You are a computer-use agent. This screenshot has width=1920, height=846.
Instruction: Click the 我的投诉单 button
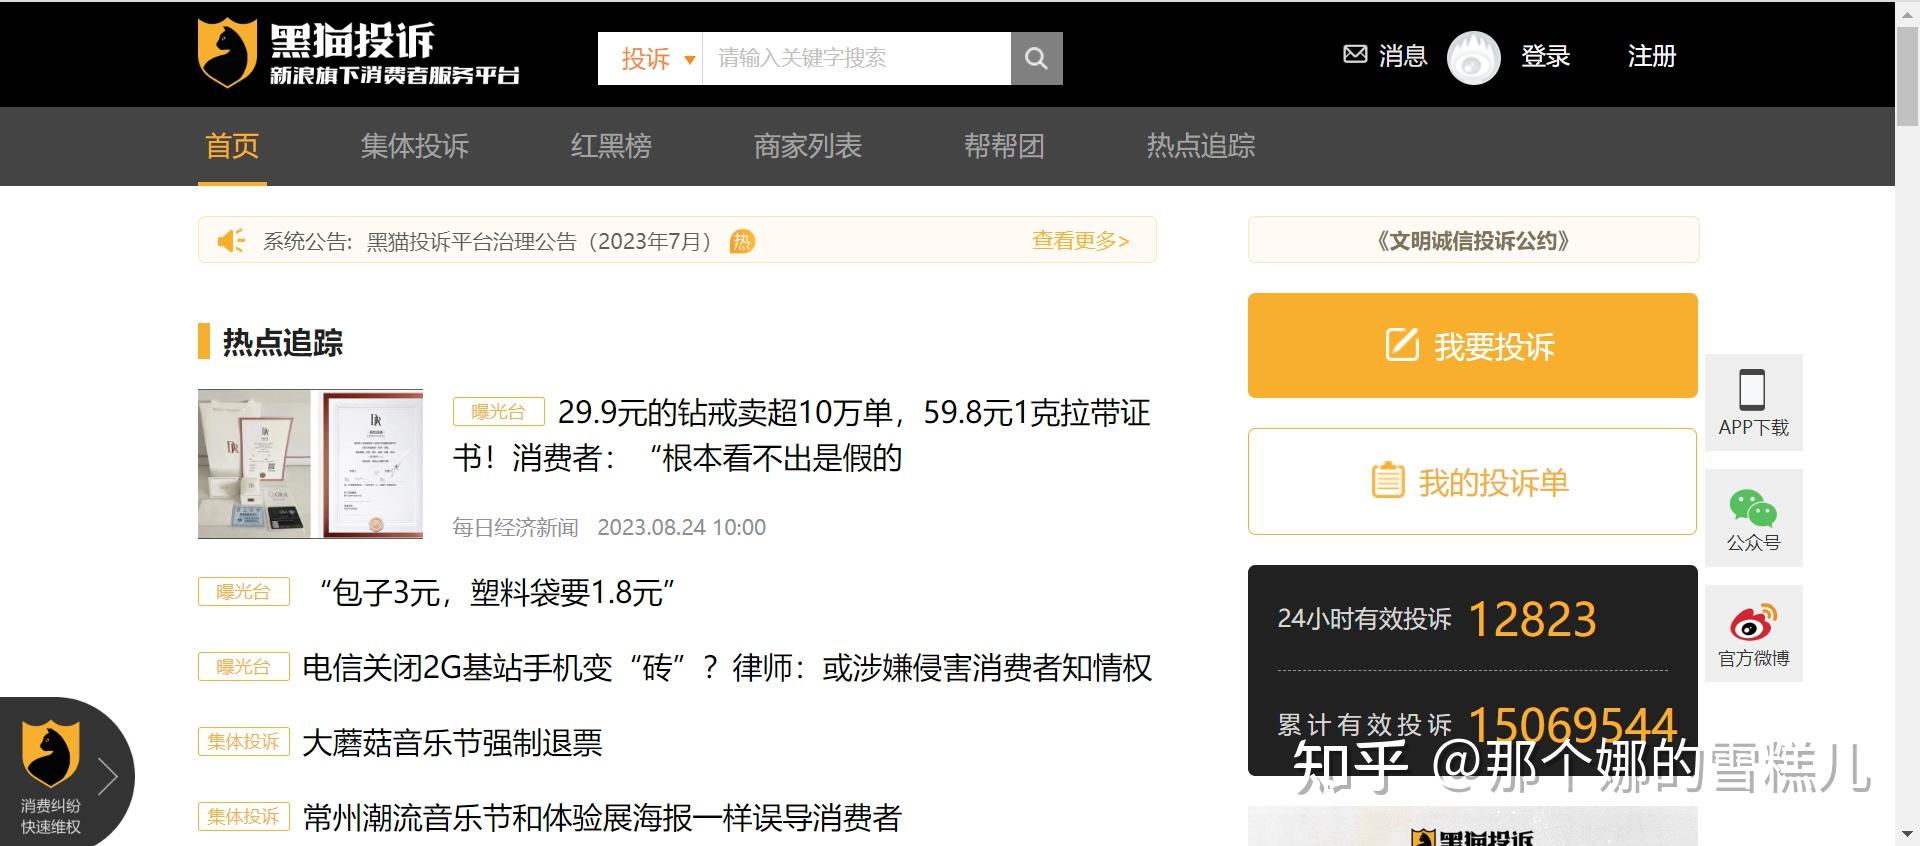coord(1473,482)
